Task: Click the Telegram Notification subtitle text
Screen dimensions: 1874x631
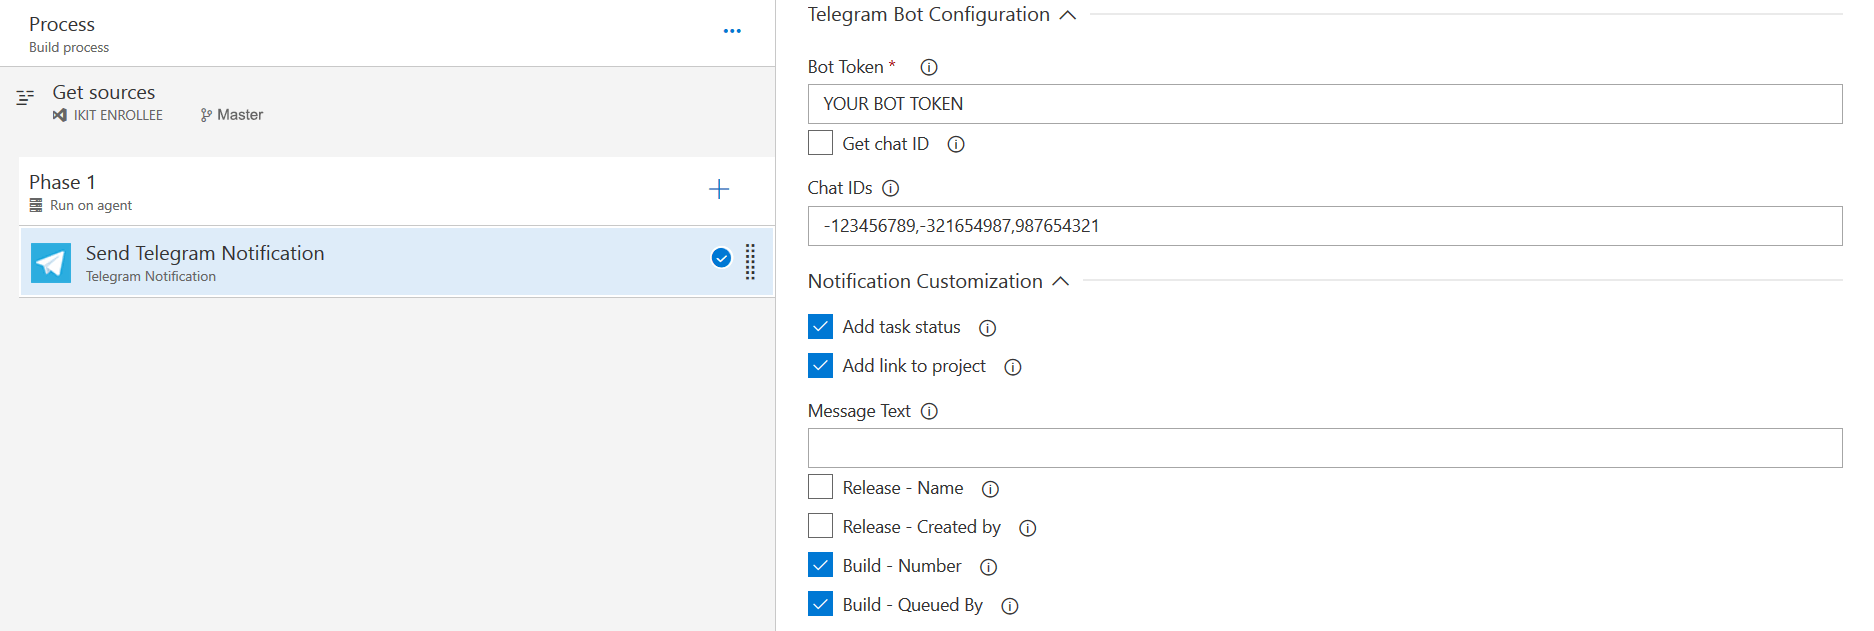Action: tap(151, 276)
